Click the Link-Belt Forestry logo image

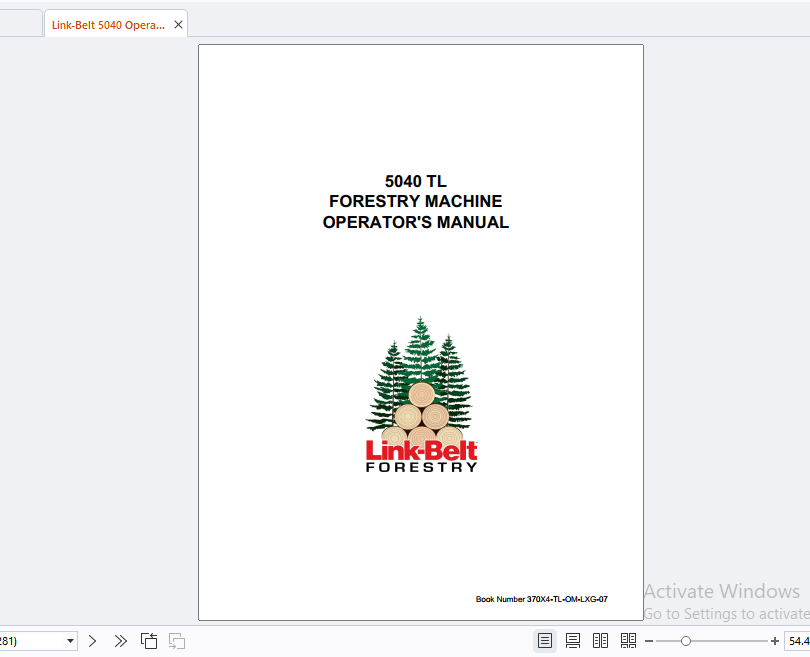(x=421, y=394)
